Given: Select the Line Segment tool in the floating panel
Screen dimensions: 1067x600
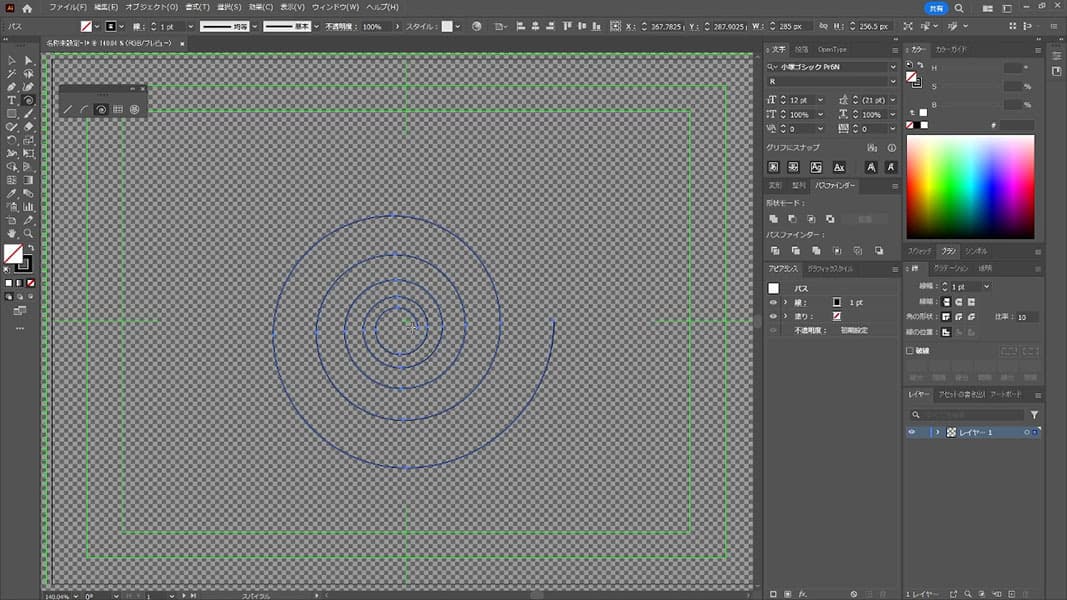Looking at the screenshot, I should tap(68, 109).
